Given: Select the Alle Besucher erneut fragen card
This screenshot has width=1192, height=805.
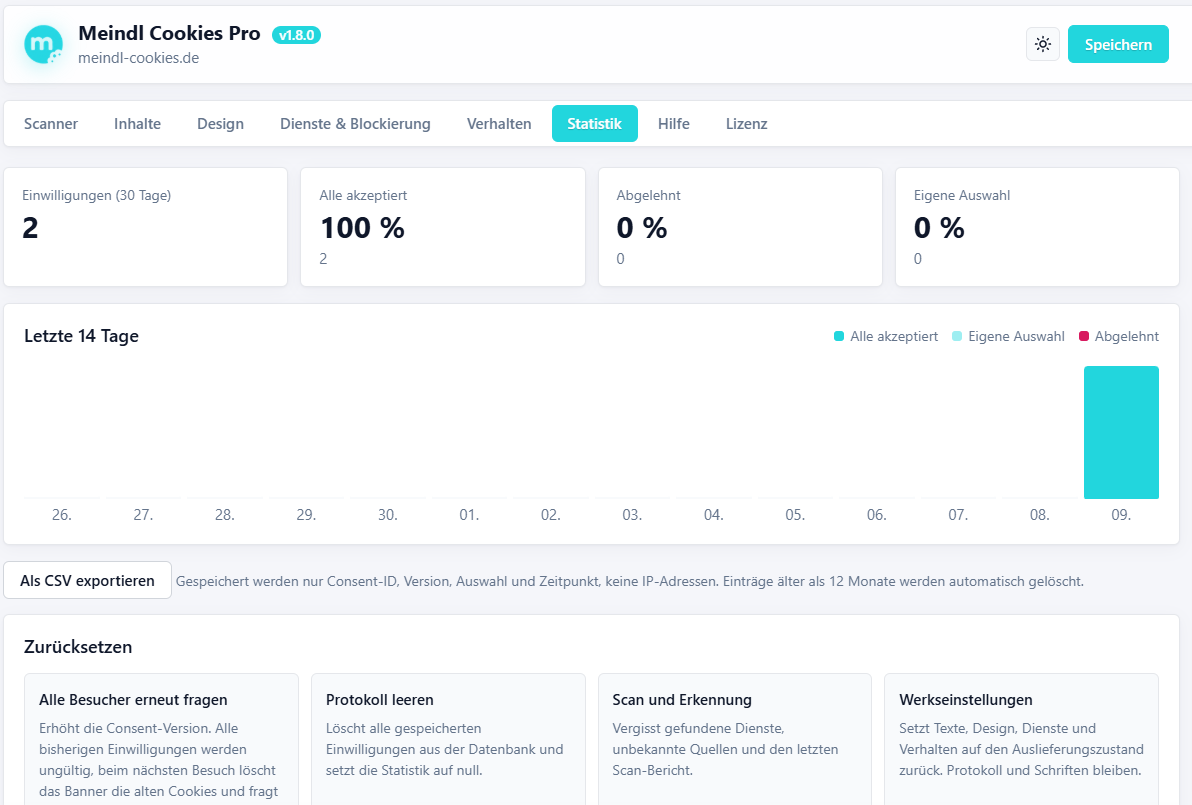Looking at the screenshot, I should point(161,740).
